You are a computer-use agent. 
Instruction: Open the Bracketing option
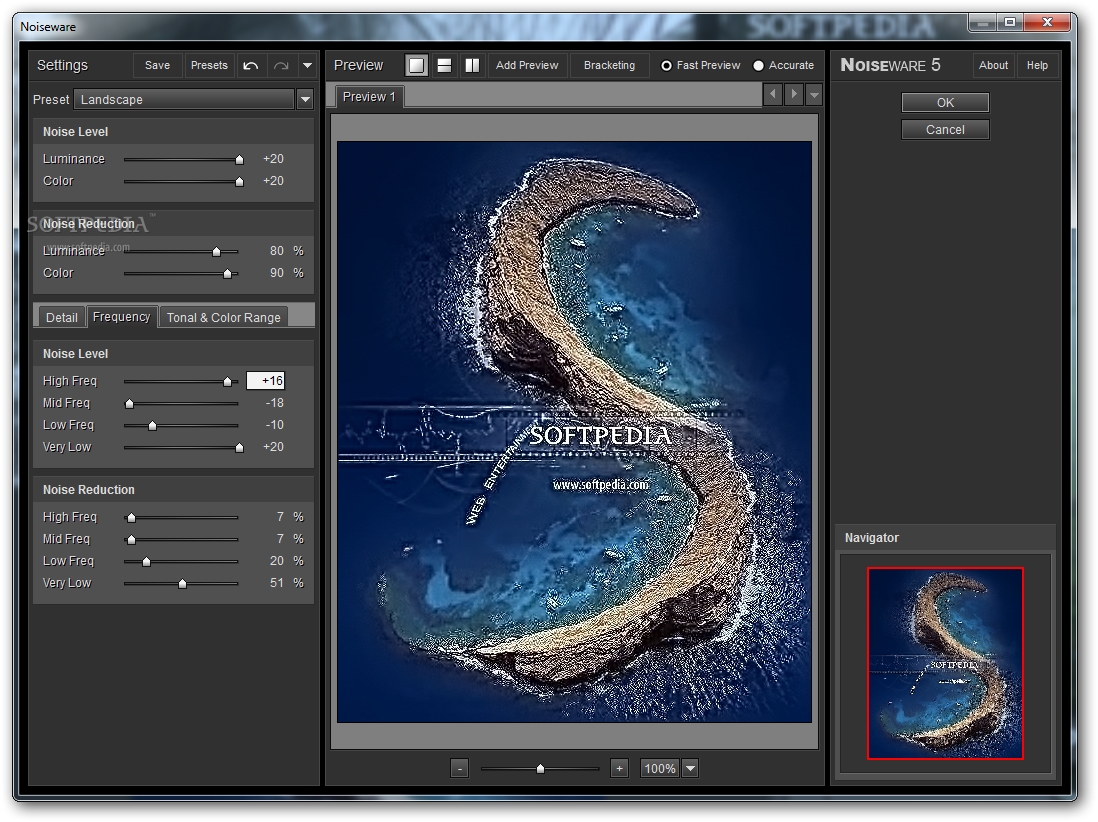coord(609,66)
